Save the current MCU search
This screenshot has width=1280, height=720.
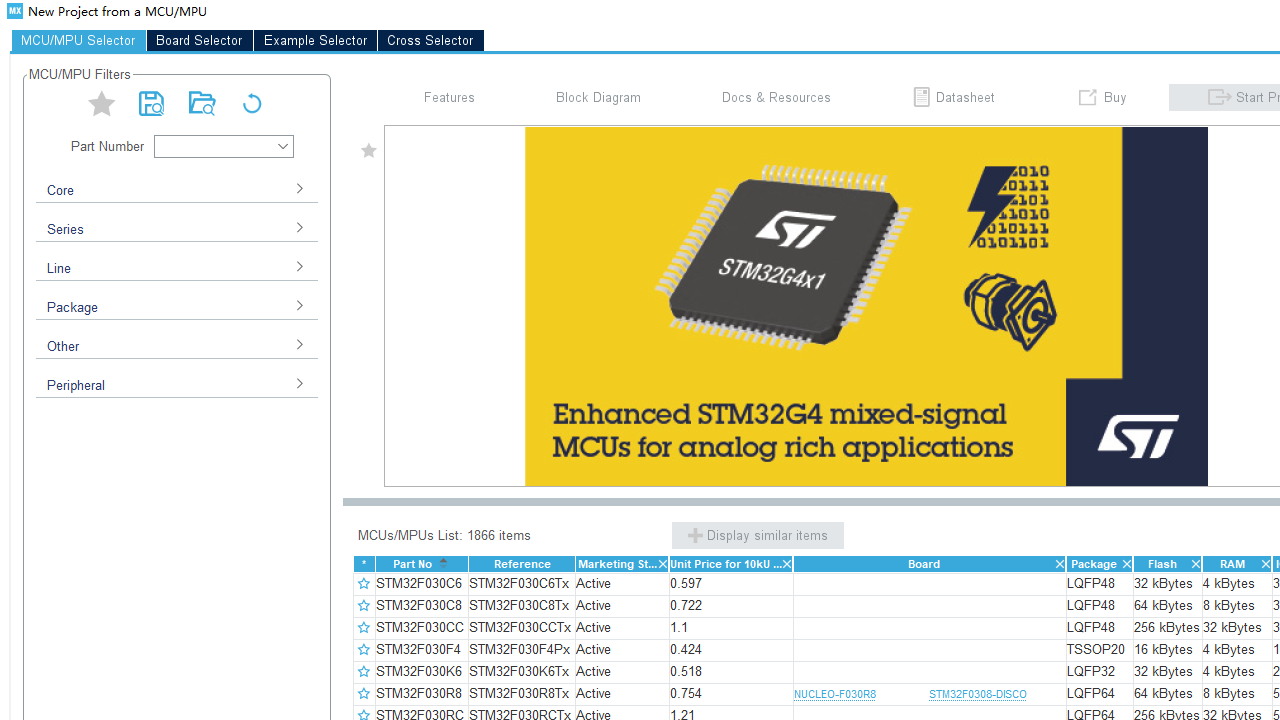(151, 103)
